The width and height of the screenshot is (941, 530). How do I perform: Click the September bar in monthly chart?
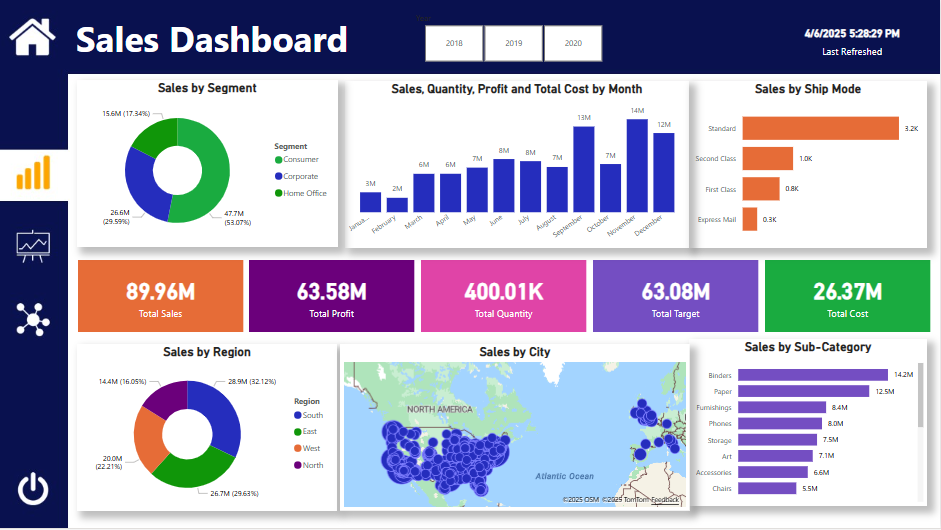(584, 169)
